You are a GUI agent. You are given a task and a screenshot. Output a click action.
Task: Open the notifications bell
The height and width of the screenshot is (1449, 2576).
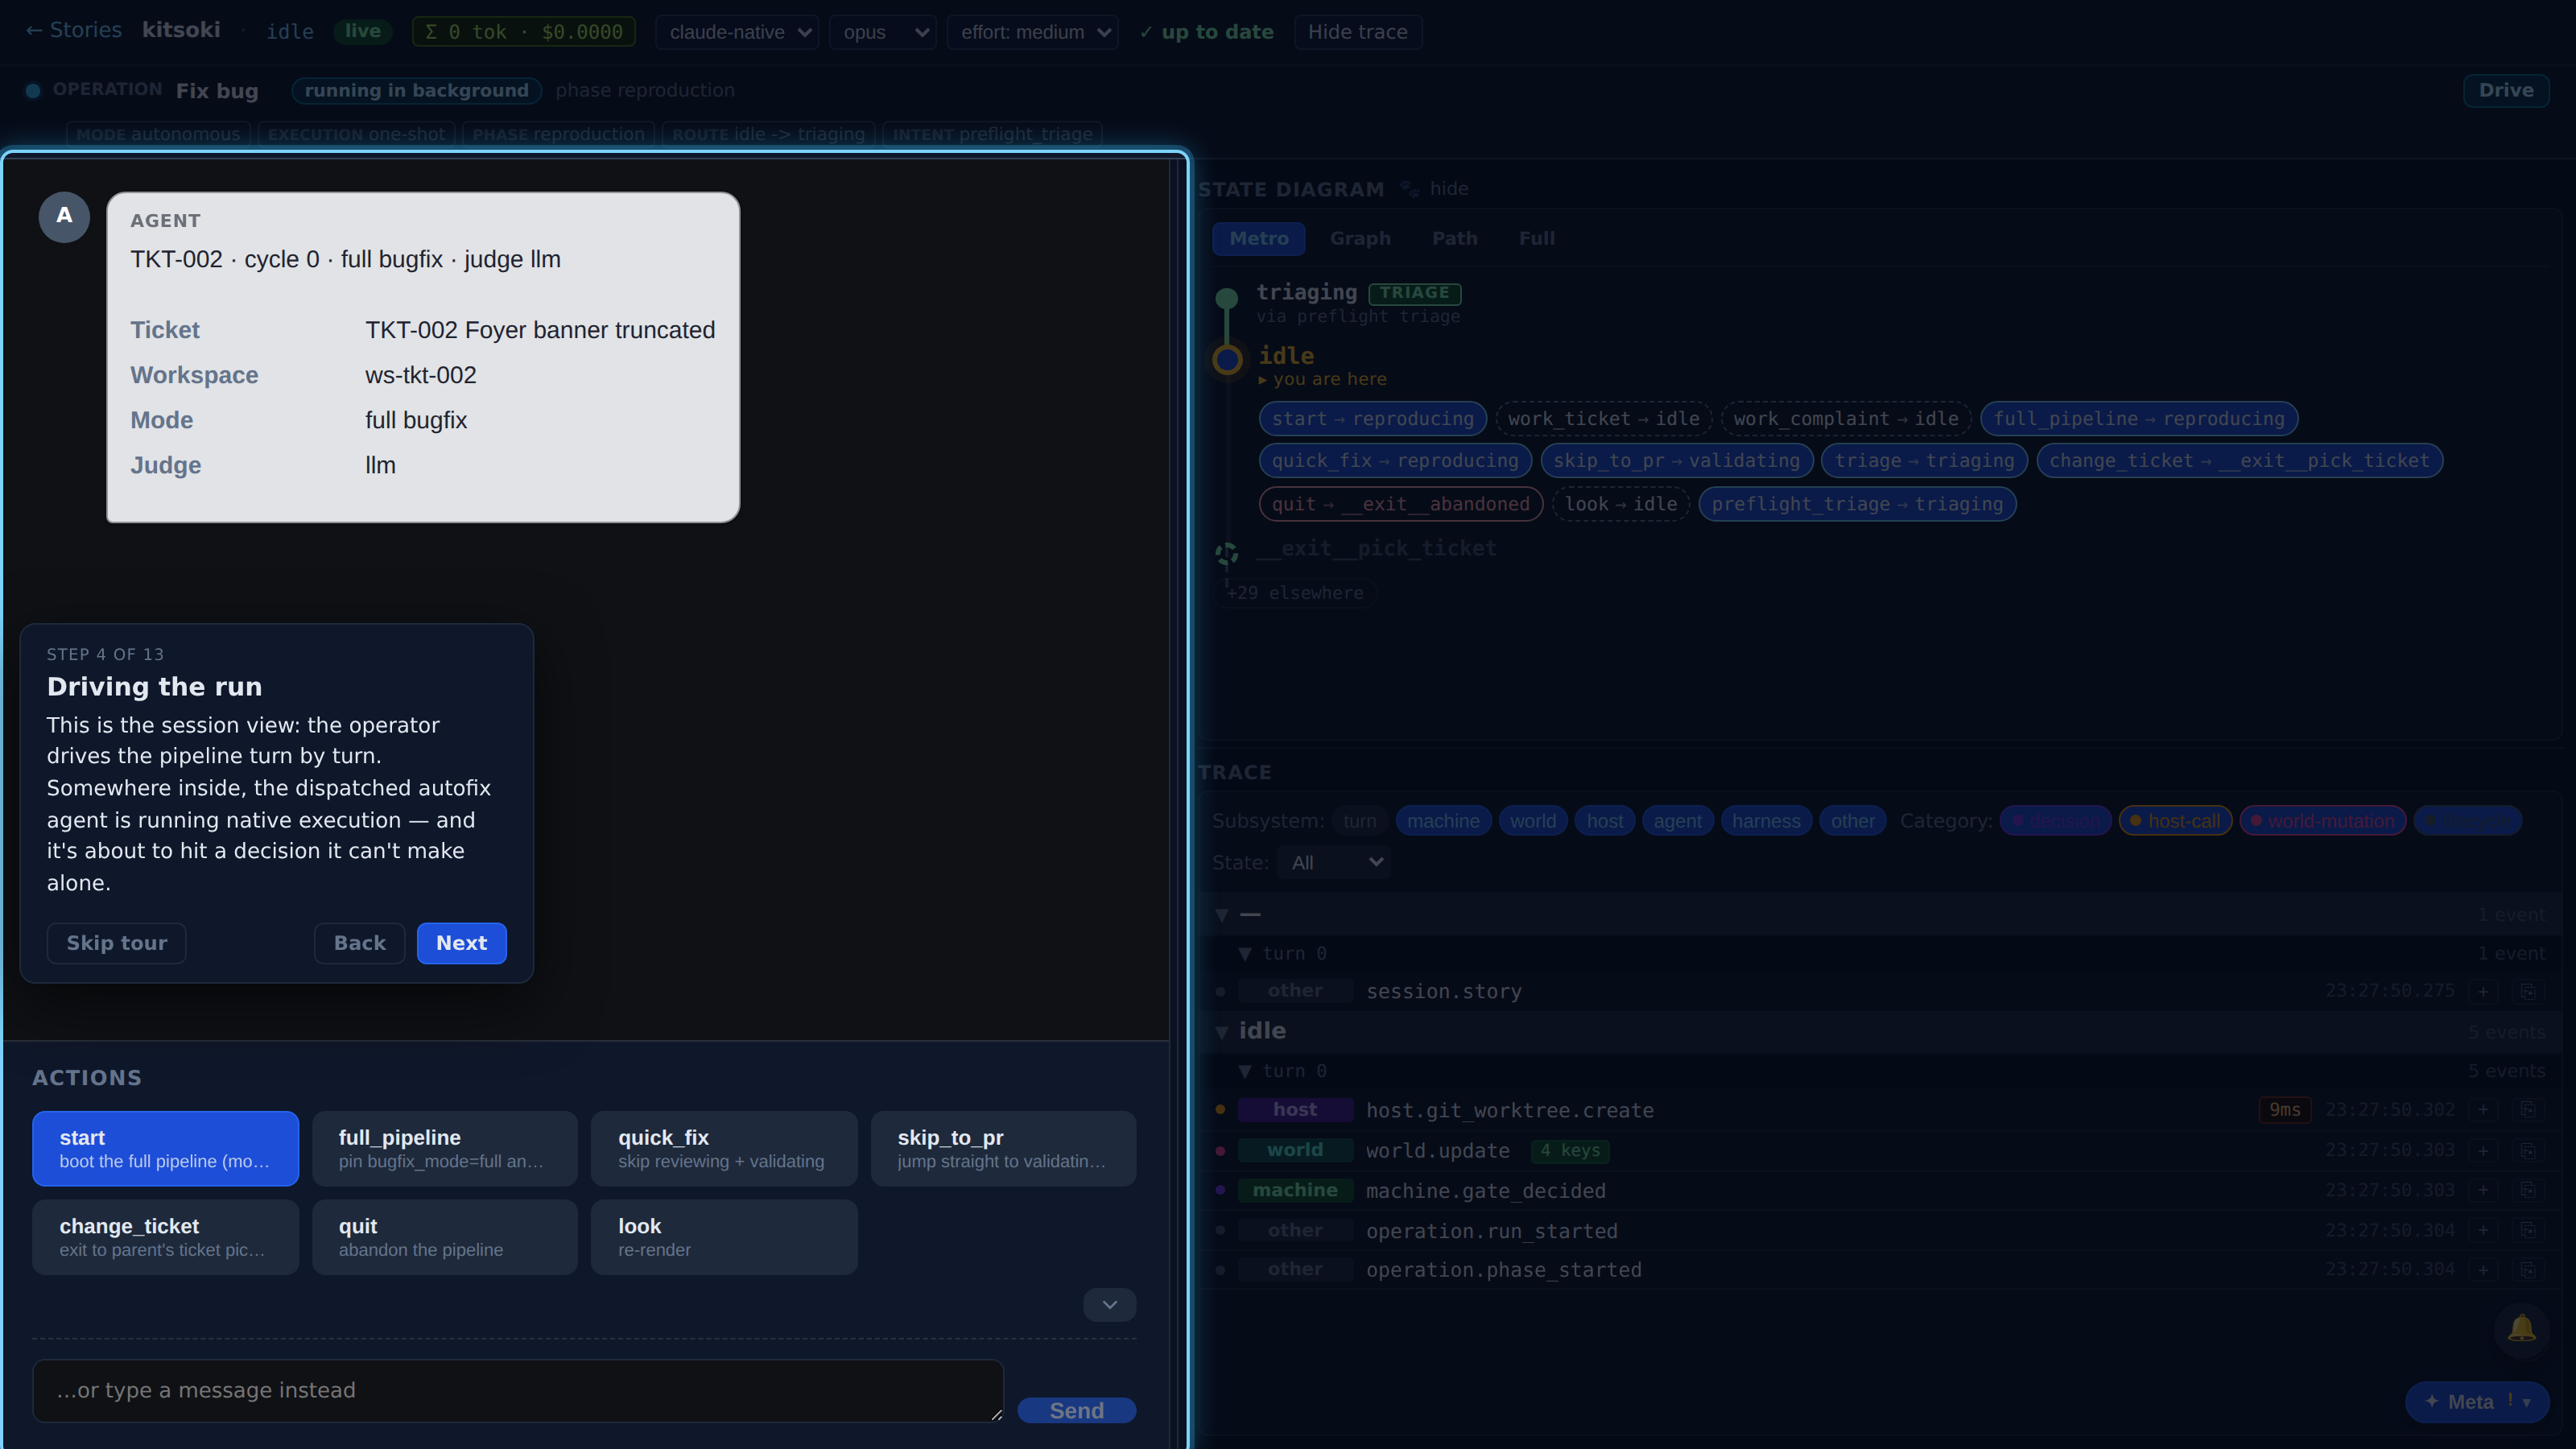click(x=2521, y=1329)
